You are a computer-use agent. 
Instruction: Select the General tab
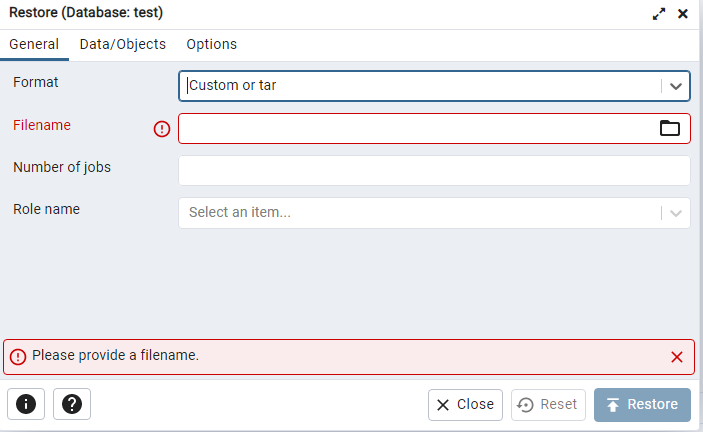(34, 44)
